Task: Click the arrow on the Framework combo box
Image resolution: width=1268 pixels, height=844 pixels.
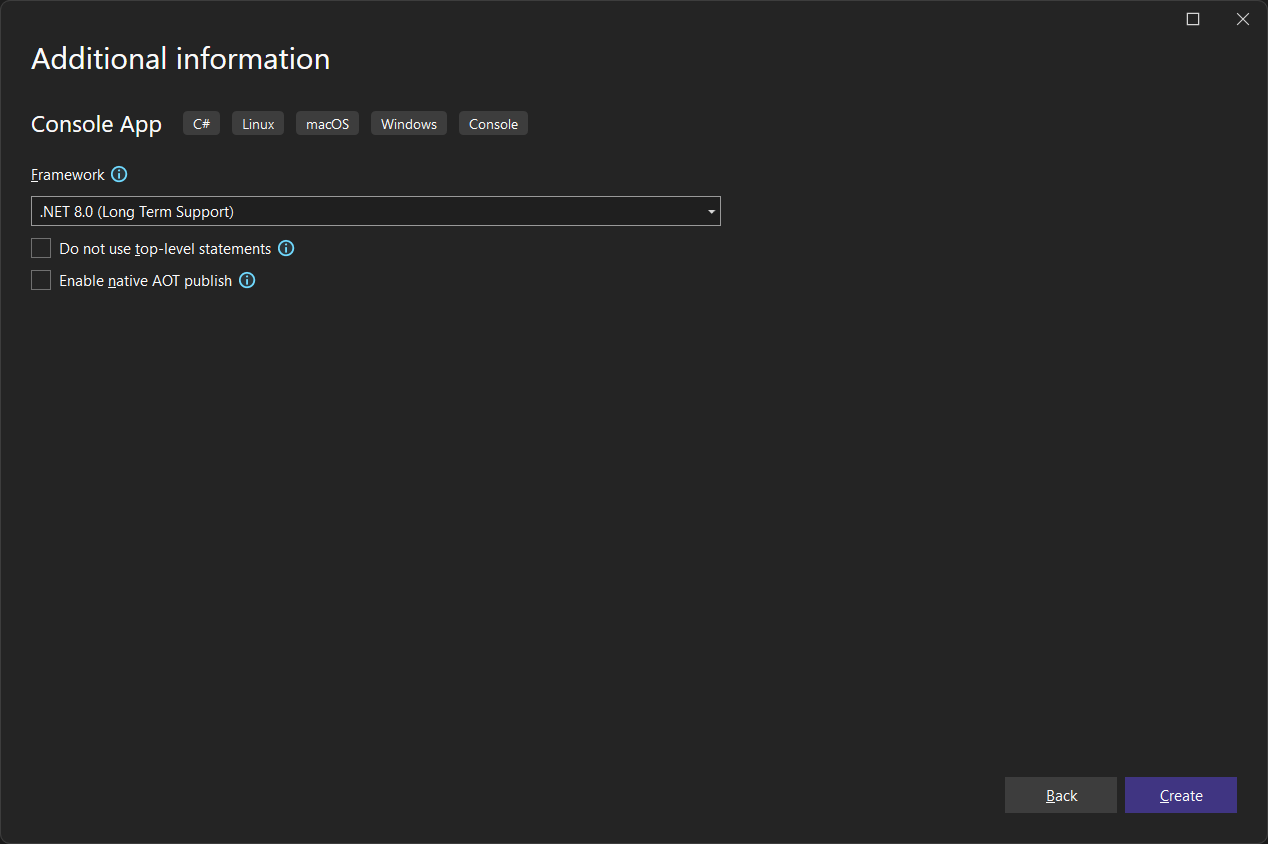Action: pyautogui.click(x=711, y=211)
